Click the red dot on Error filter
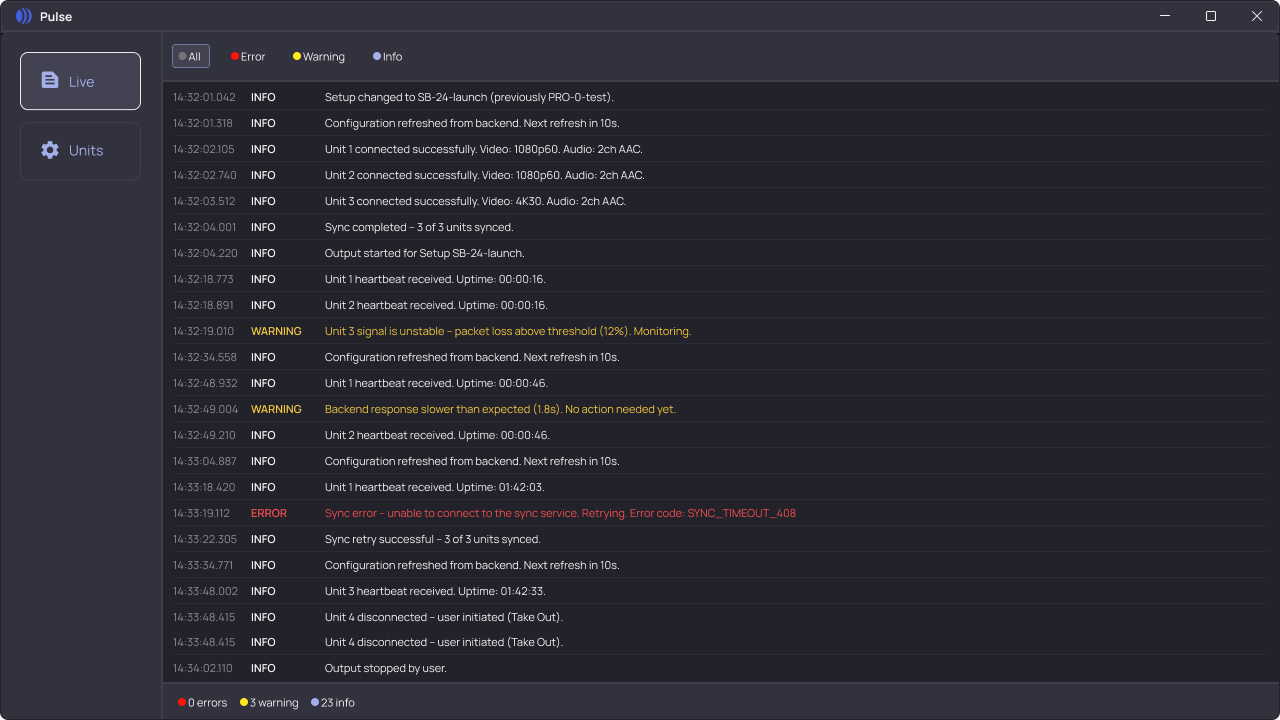 tap(235, 57)
